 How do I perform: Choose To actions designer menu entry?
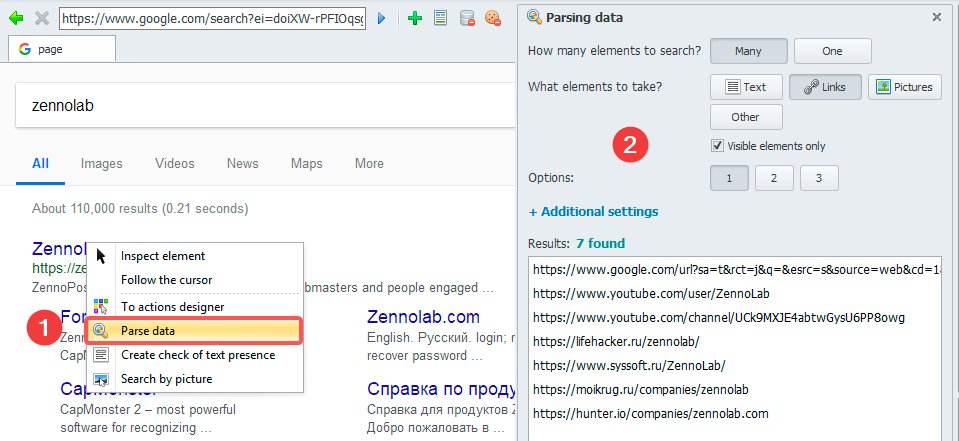(x=195, y=307)
